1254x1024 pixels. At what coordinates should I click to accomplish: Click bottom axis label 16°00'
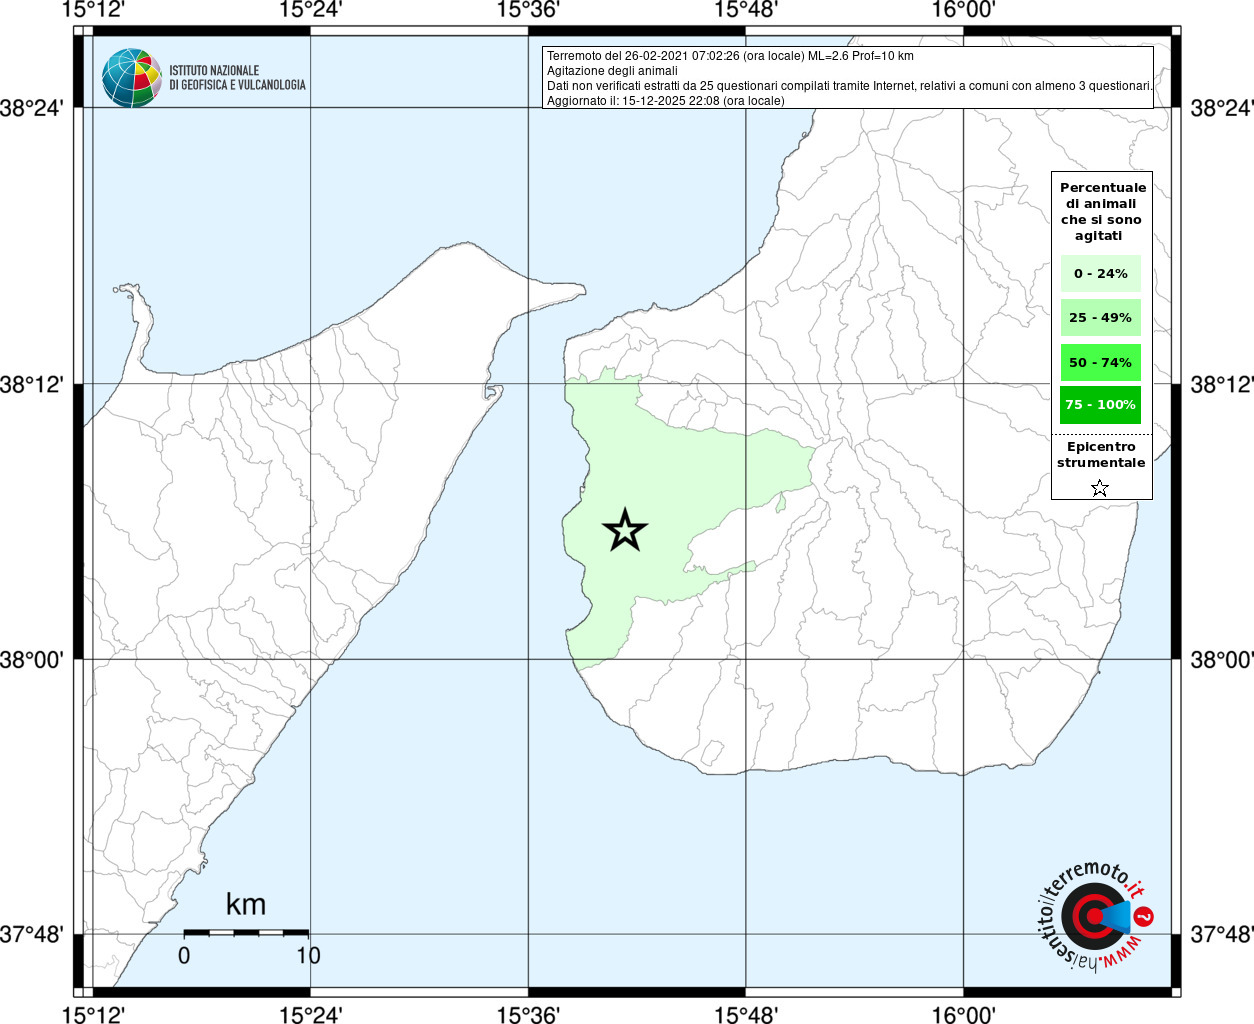coord(963,1015)
